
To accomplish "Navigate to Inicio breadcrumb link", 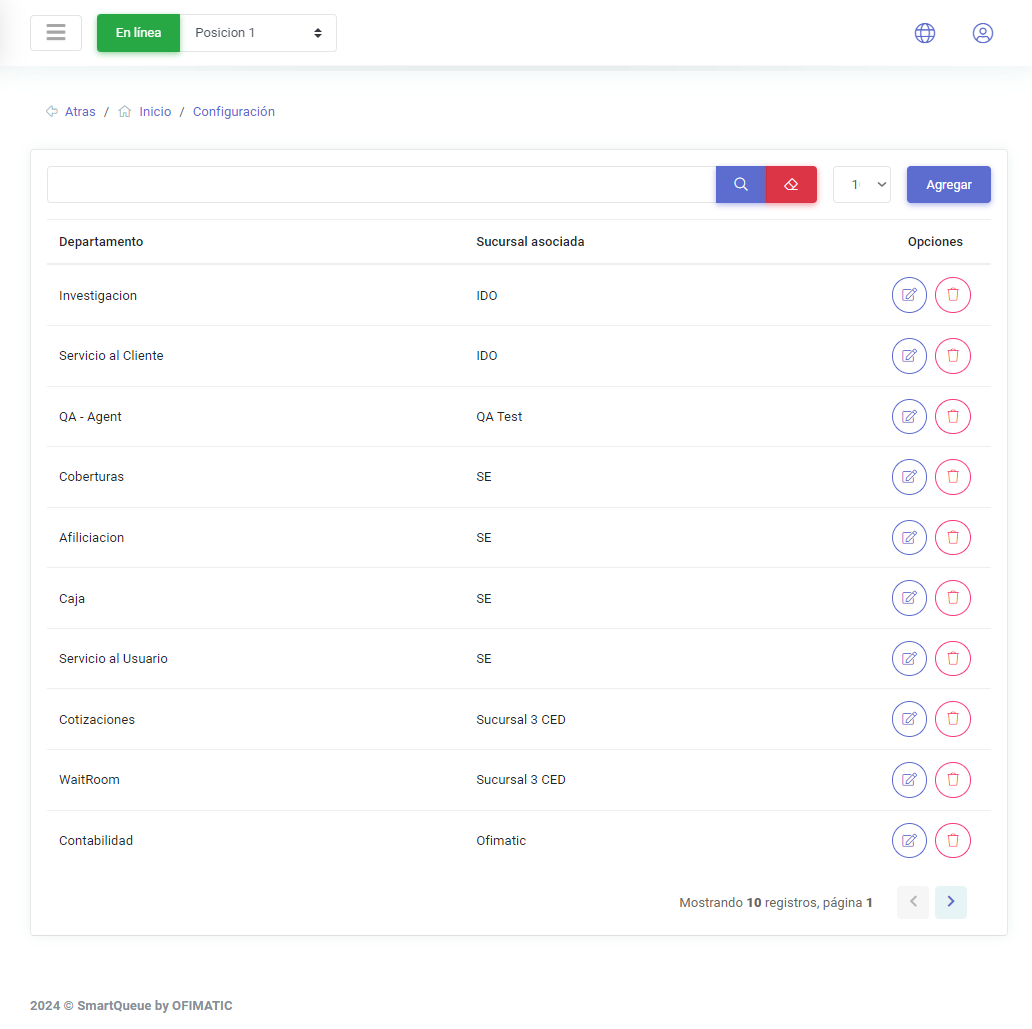I will click(x=155, y=112).
